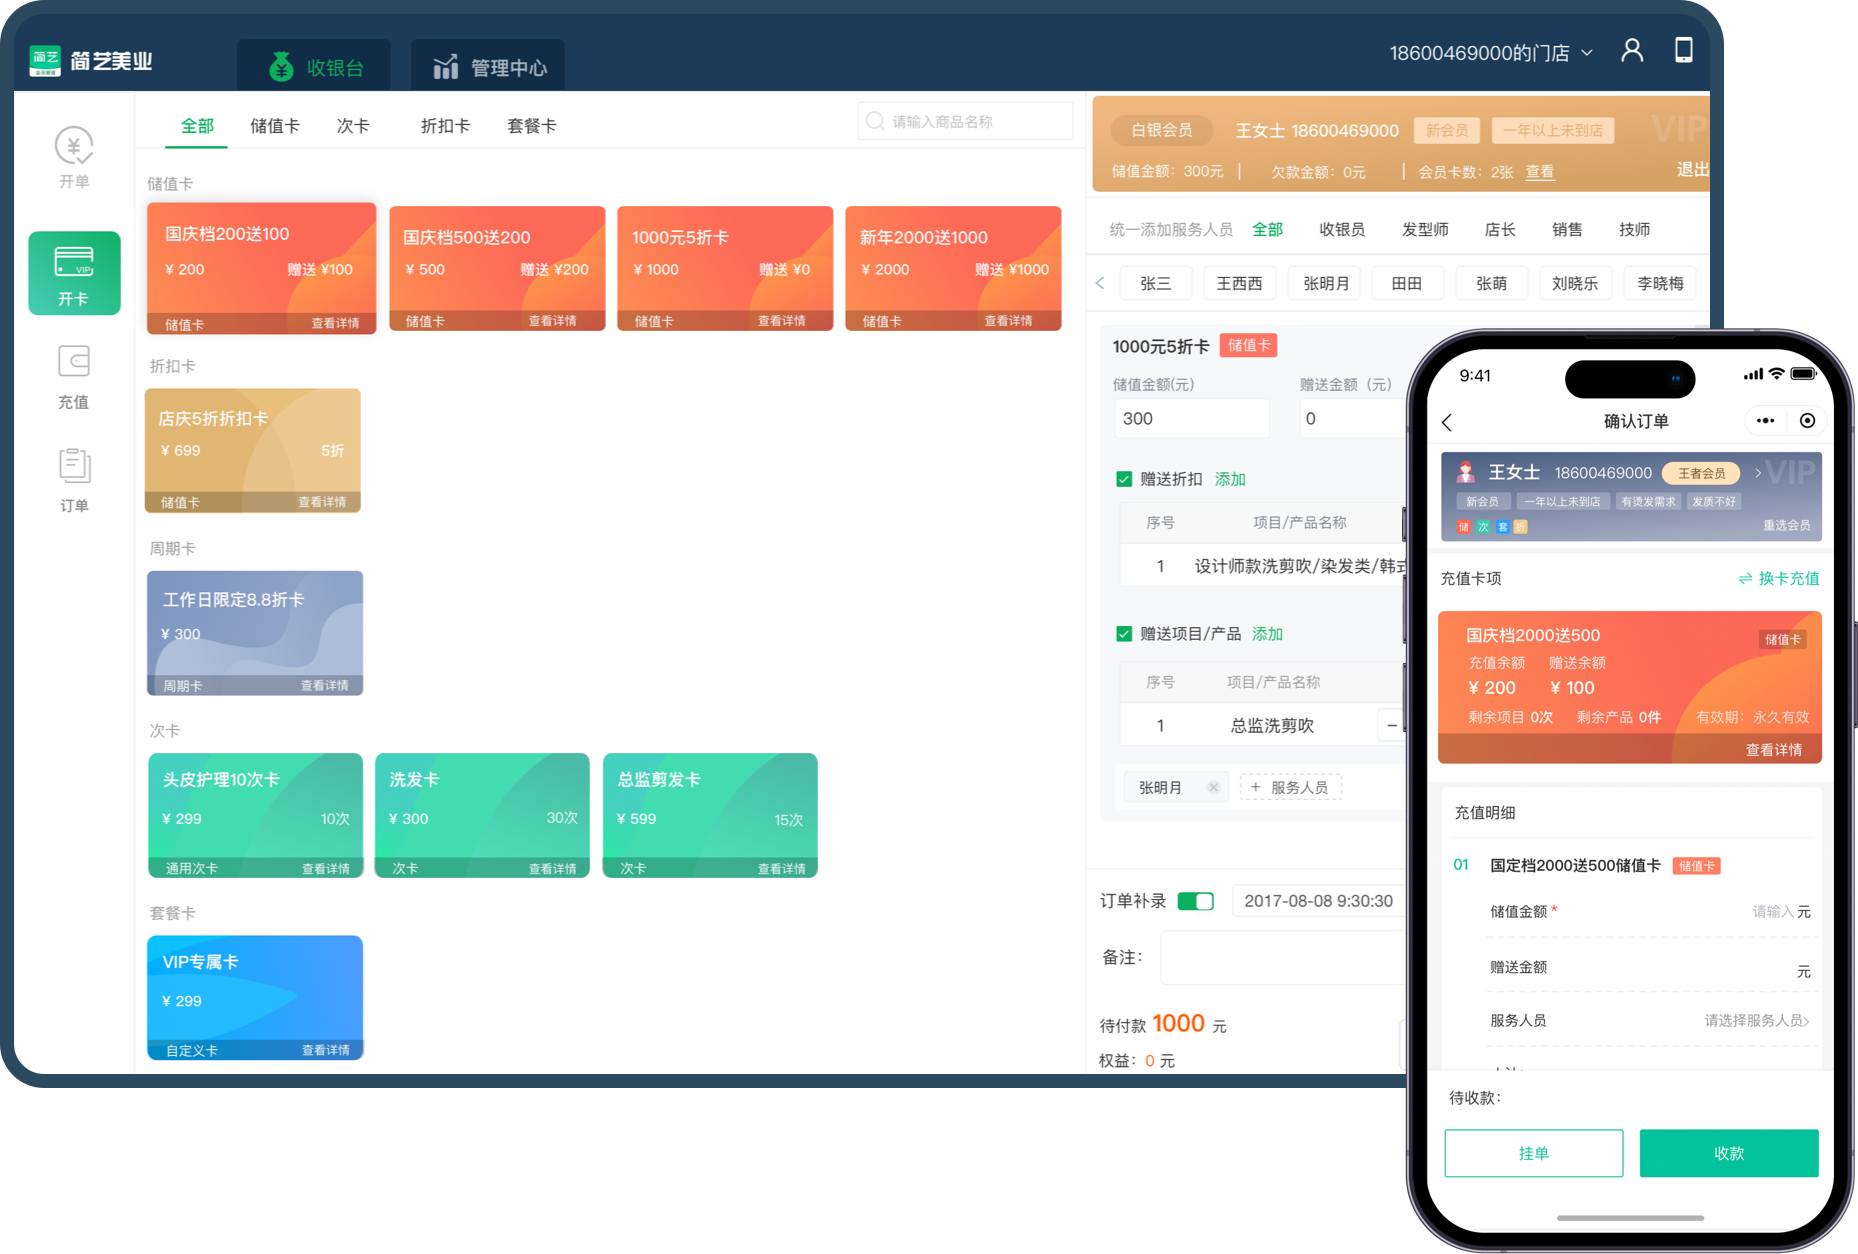Select staff member 张三
1858x1254 pixels.
[1155, 283]
